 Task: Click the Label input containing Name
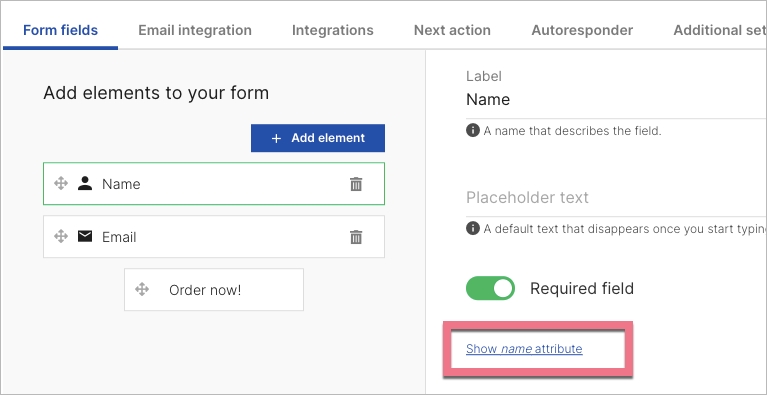coord(616,100)
